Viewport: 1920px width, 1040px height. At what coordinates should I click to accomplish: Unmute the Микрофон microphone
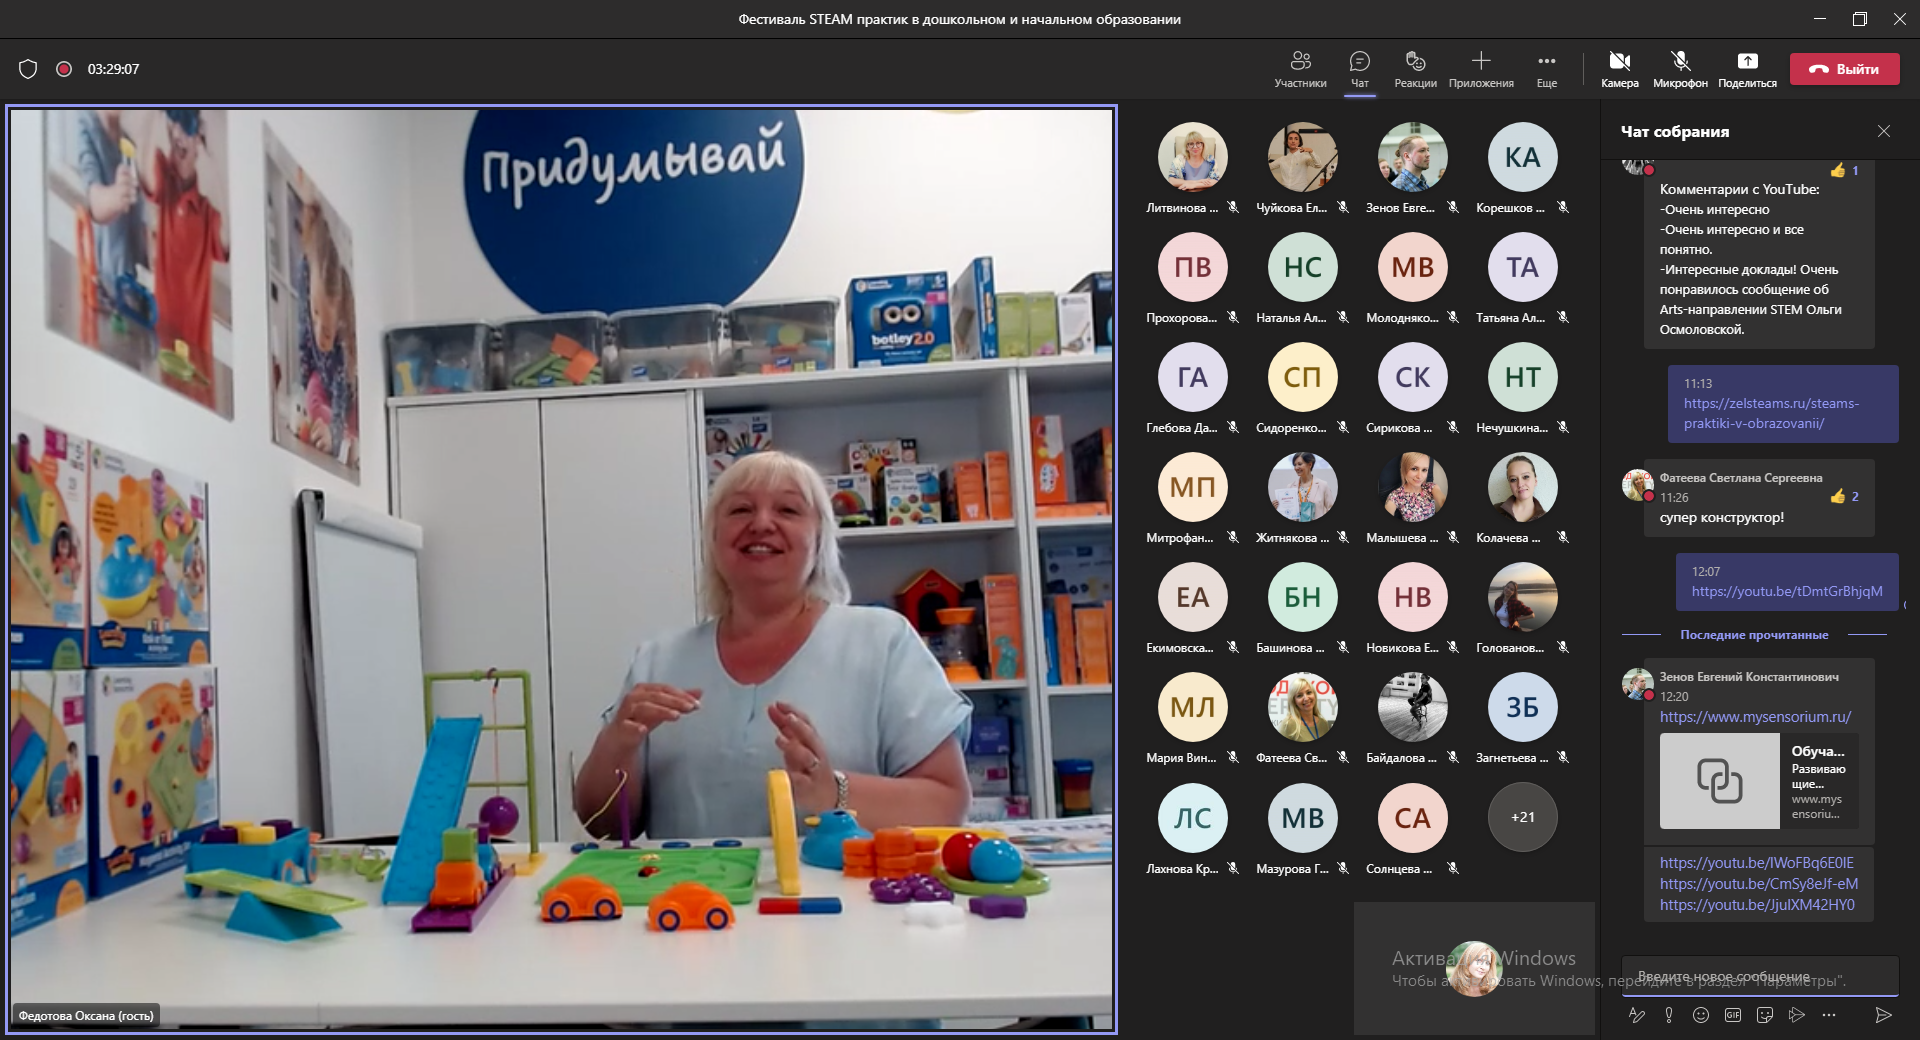[1680, 68]
